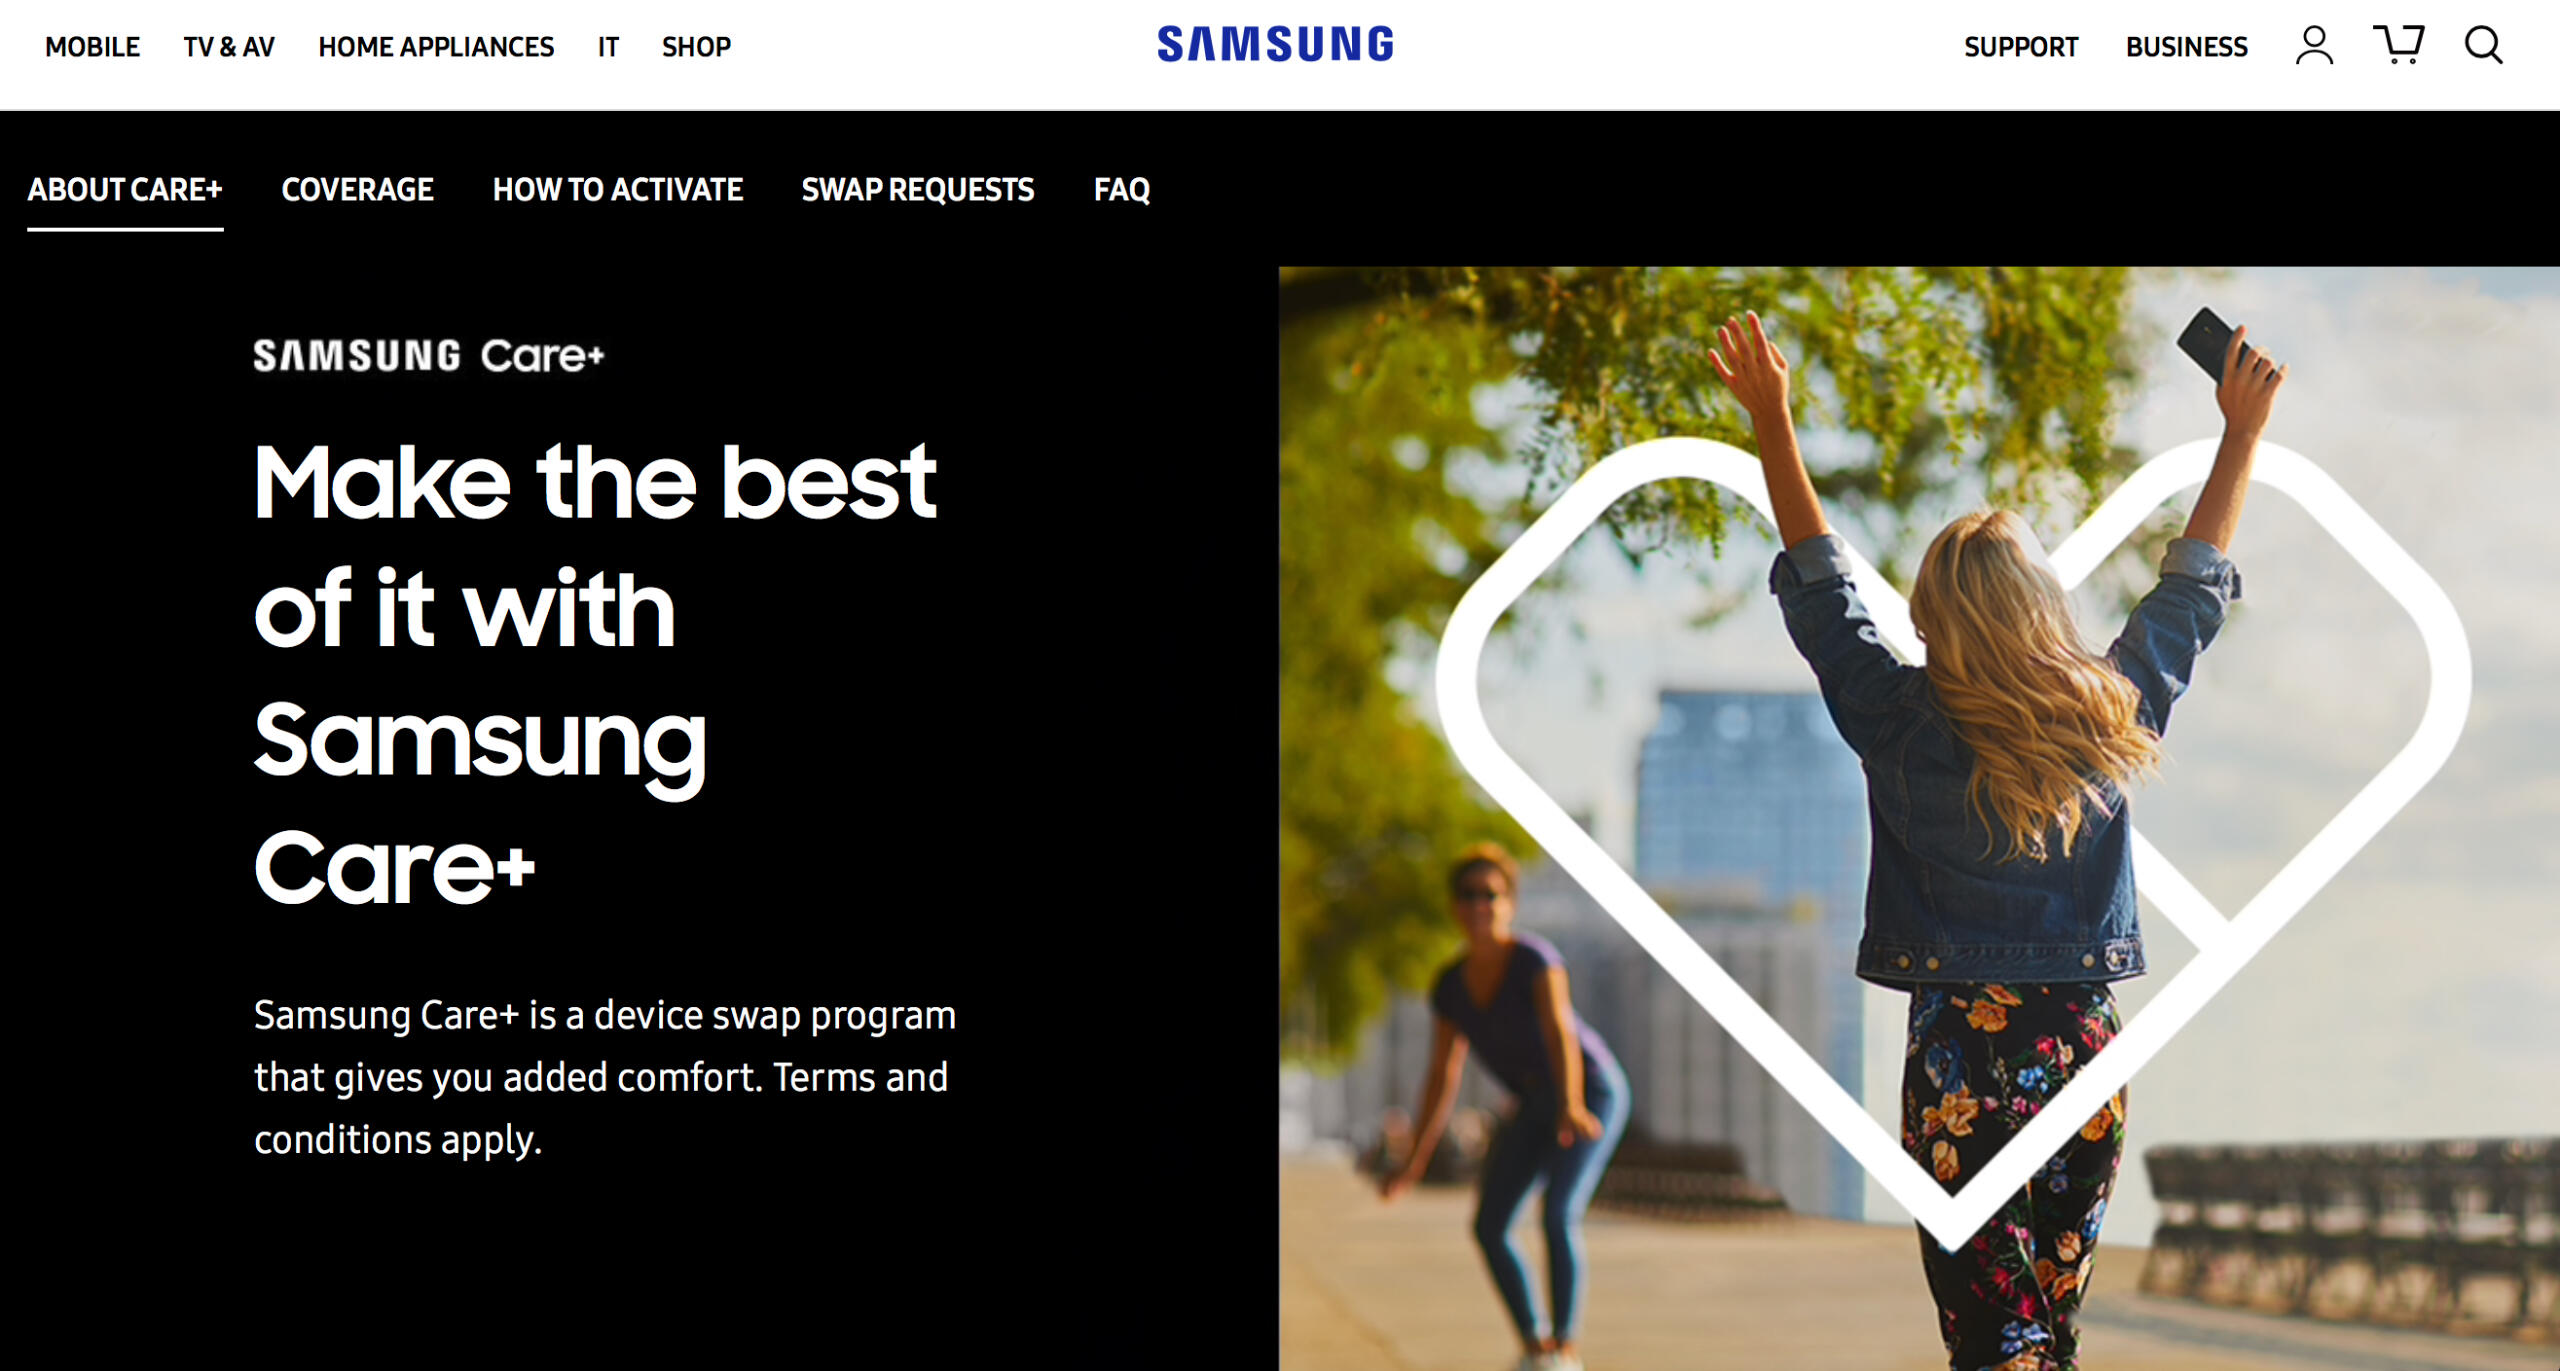
Task: Go to the SWAP REQUESTS tab
Action: pyautogui.click(x=918, y=190)
